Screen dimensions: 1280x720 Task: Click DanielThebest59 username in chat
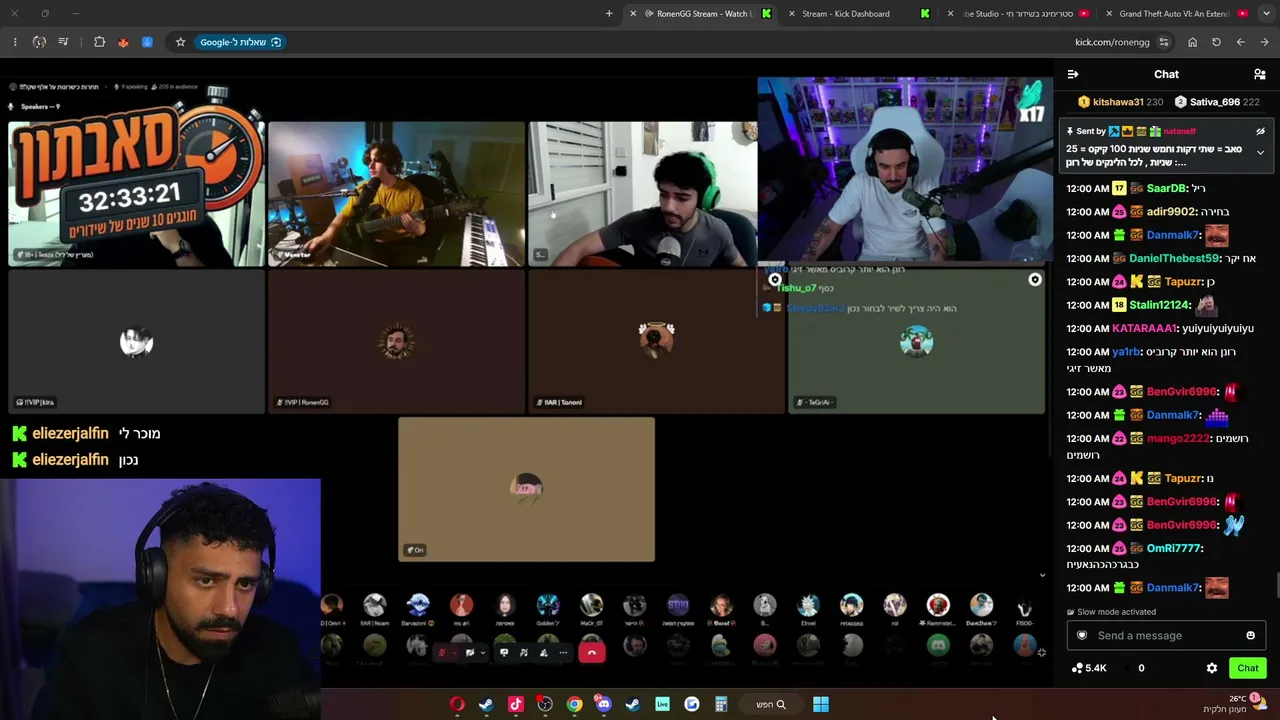click(1174, 258)
